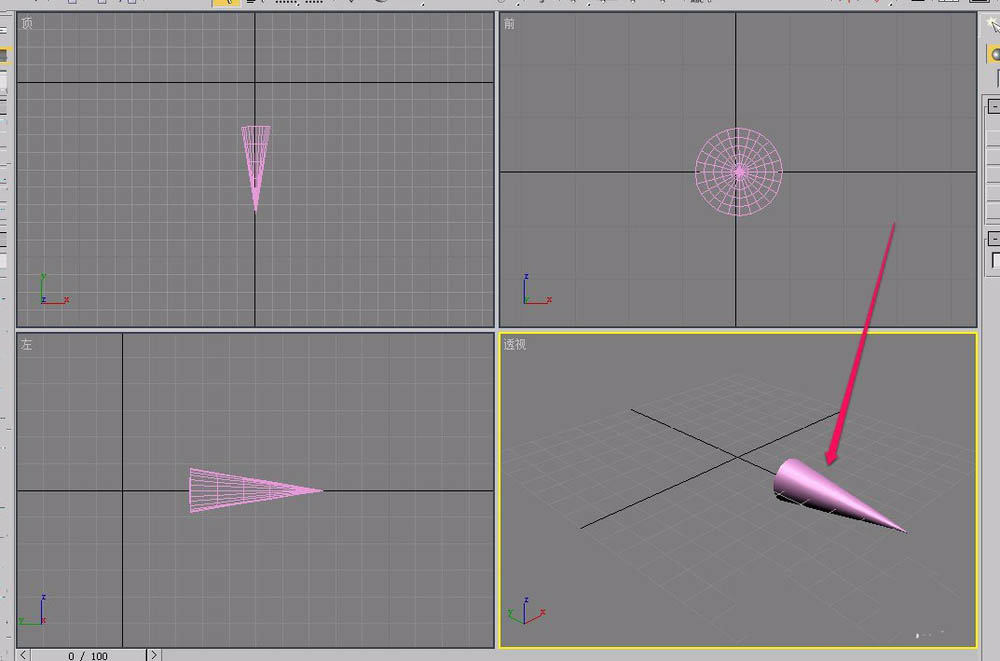
Task: Click the time slider showing 0 / 100
Action: tap(88, 655)
